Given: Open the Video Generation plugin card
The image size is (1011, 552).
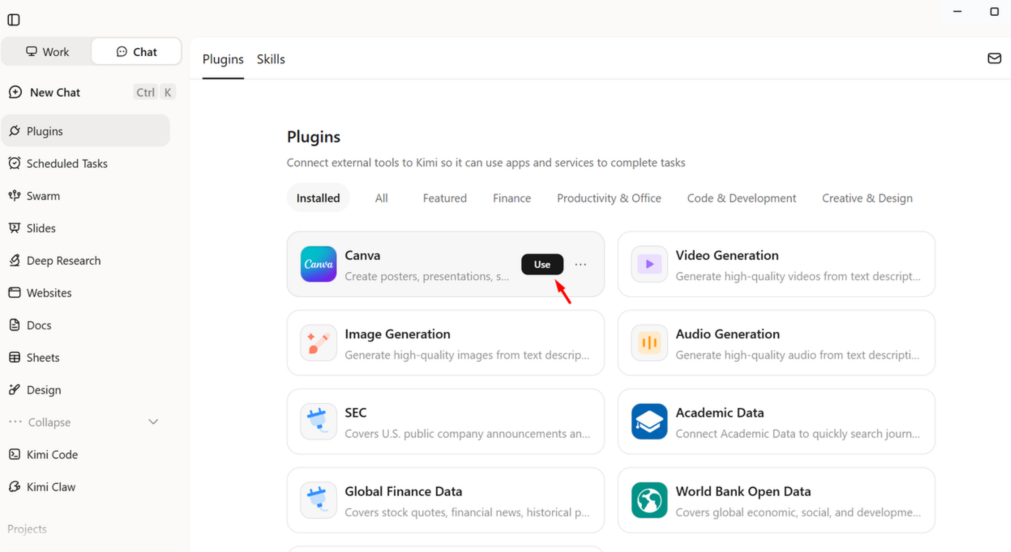Looking at the screenshot, I should (776, 264).
